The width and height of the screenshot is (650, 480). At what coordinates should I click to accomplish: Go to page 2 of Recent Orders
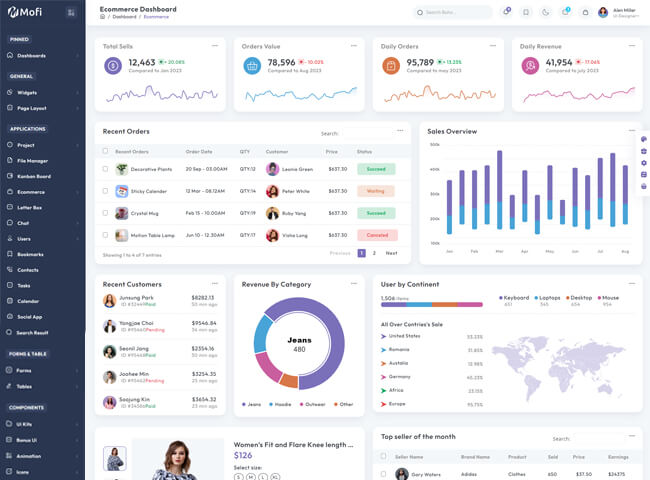pyautogui.click(x=374, y=253)
